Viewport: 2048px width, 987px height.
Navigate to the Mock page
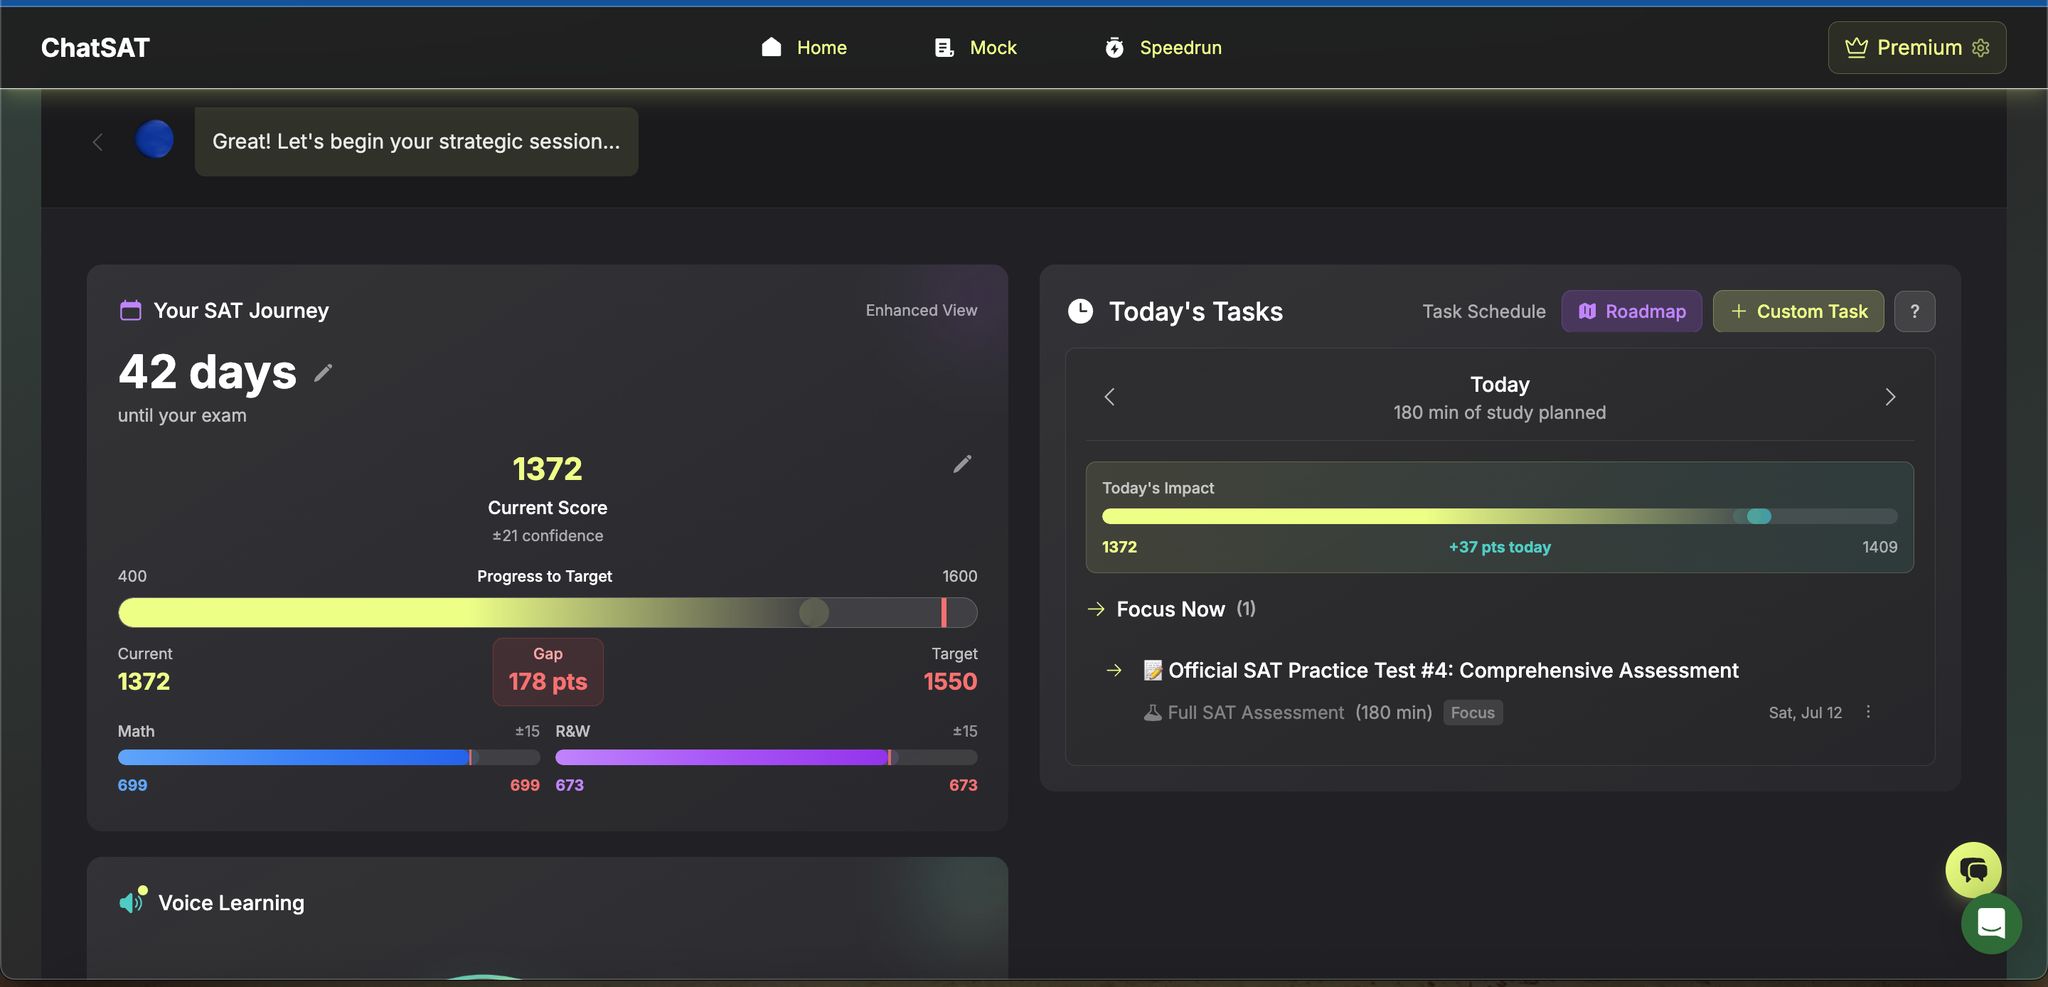coord(976,48)
